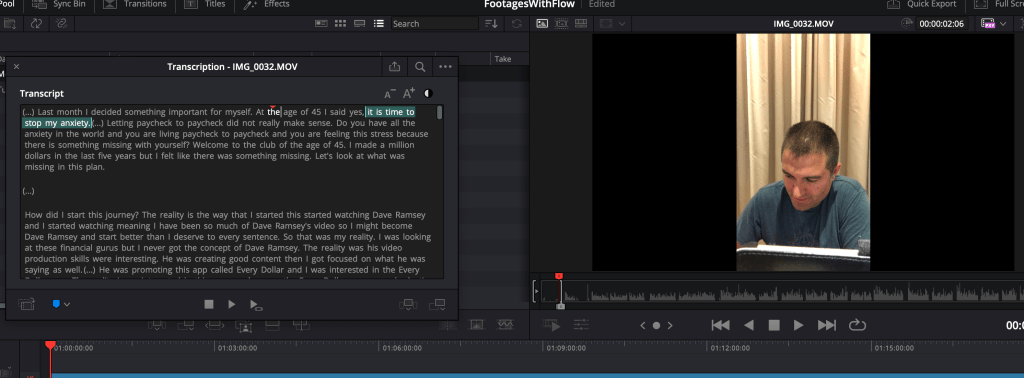Increase transcript font size

pos(409,93)
